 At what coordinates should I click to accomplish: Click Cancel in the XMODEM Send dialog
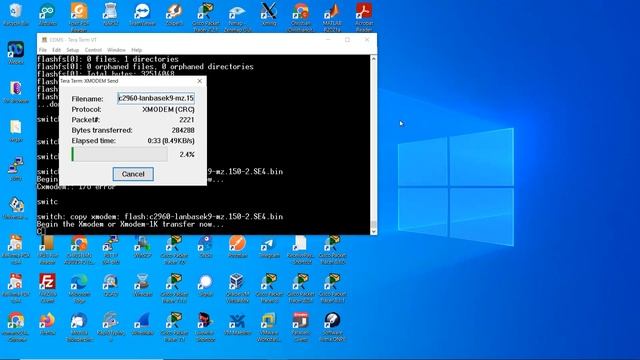coord(133,174)
